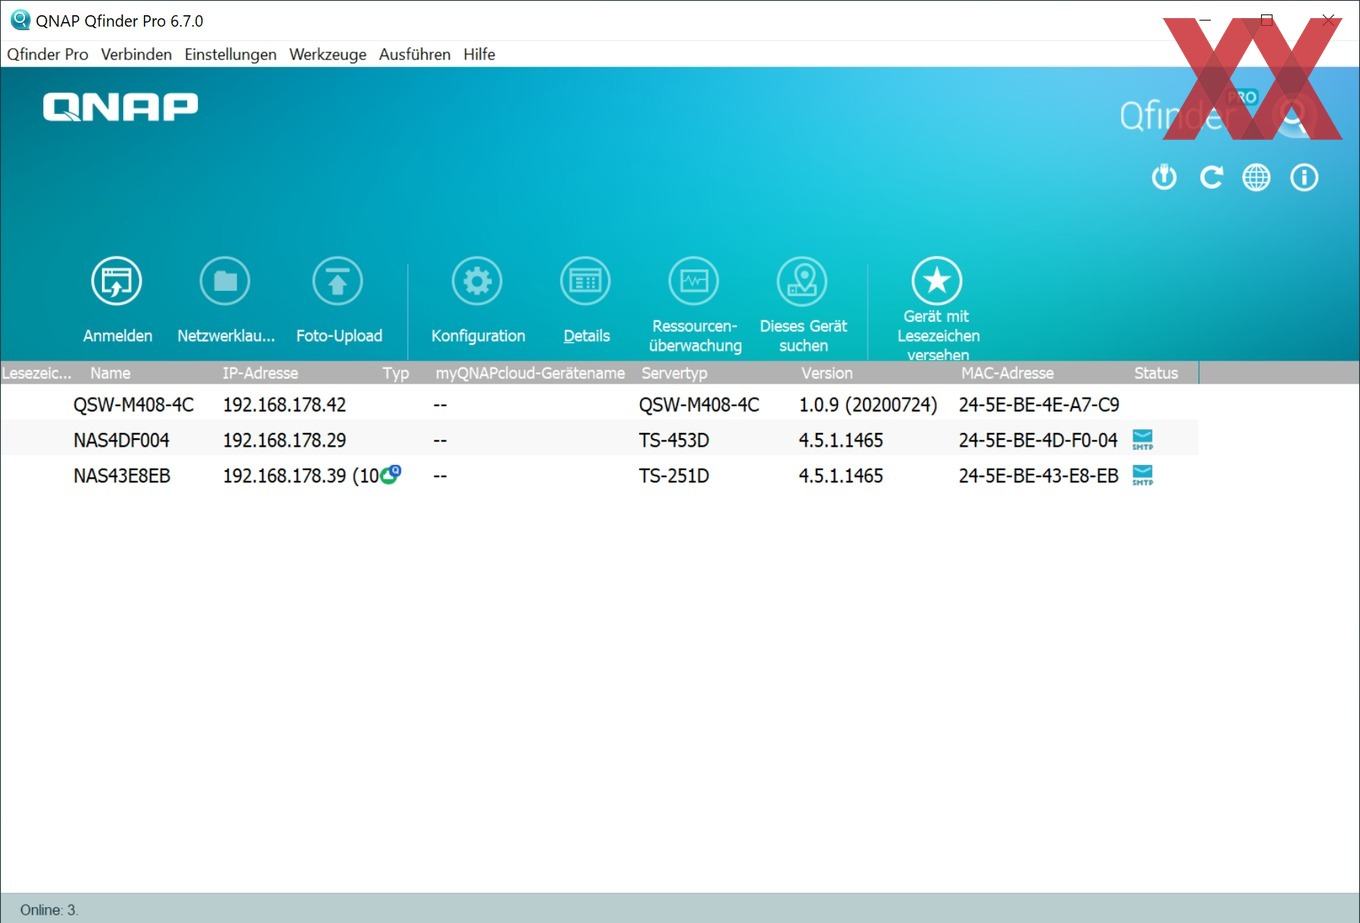Click version 4.5.1.1465 of NAS4DF004

[841, 440]
